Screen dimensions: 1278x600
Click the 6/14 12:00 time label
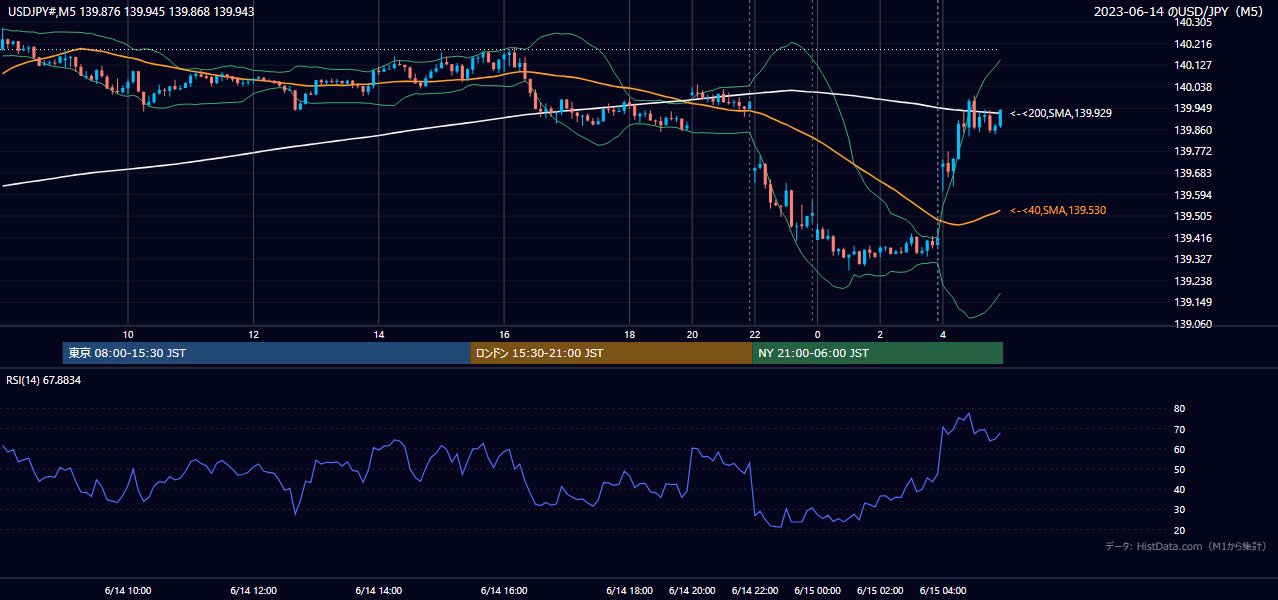tap(253, 590)
